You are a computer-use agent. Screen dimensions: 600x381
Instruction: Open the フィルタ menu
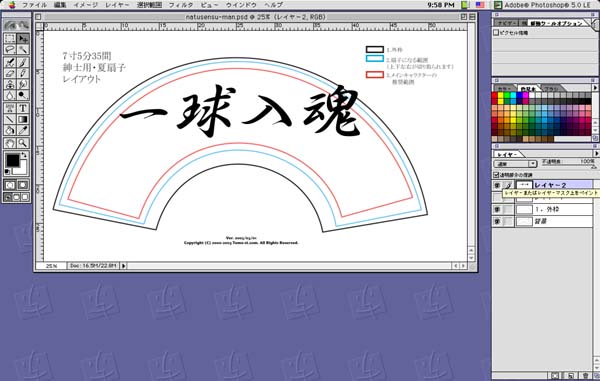[181, 5]
